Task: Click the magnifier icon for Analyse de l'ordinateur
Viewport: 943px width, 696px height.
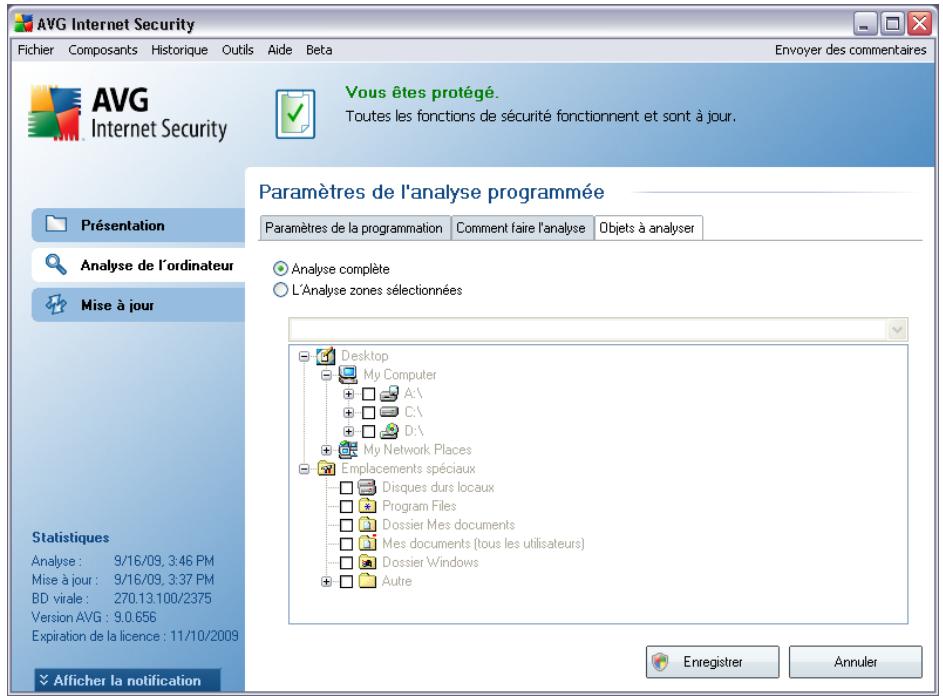Action: point(56,264)
